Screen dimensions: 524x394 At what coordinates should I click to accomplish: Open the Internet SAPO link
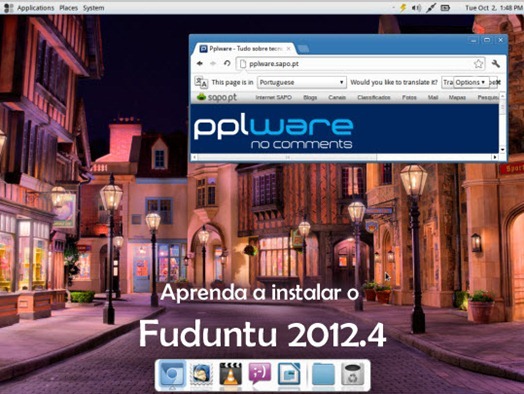pos(274,98)
